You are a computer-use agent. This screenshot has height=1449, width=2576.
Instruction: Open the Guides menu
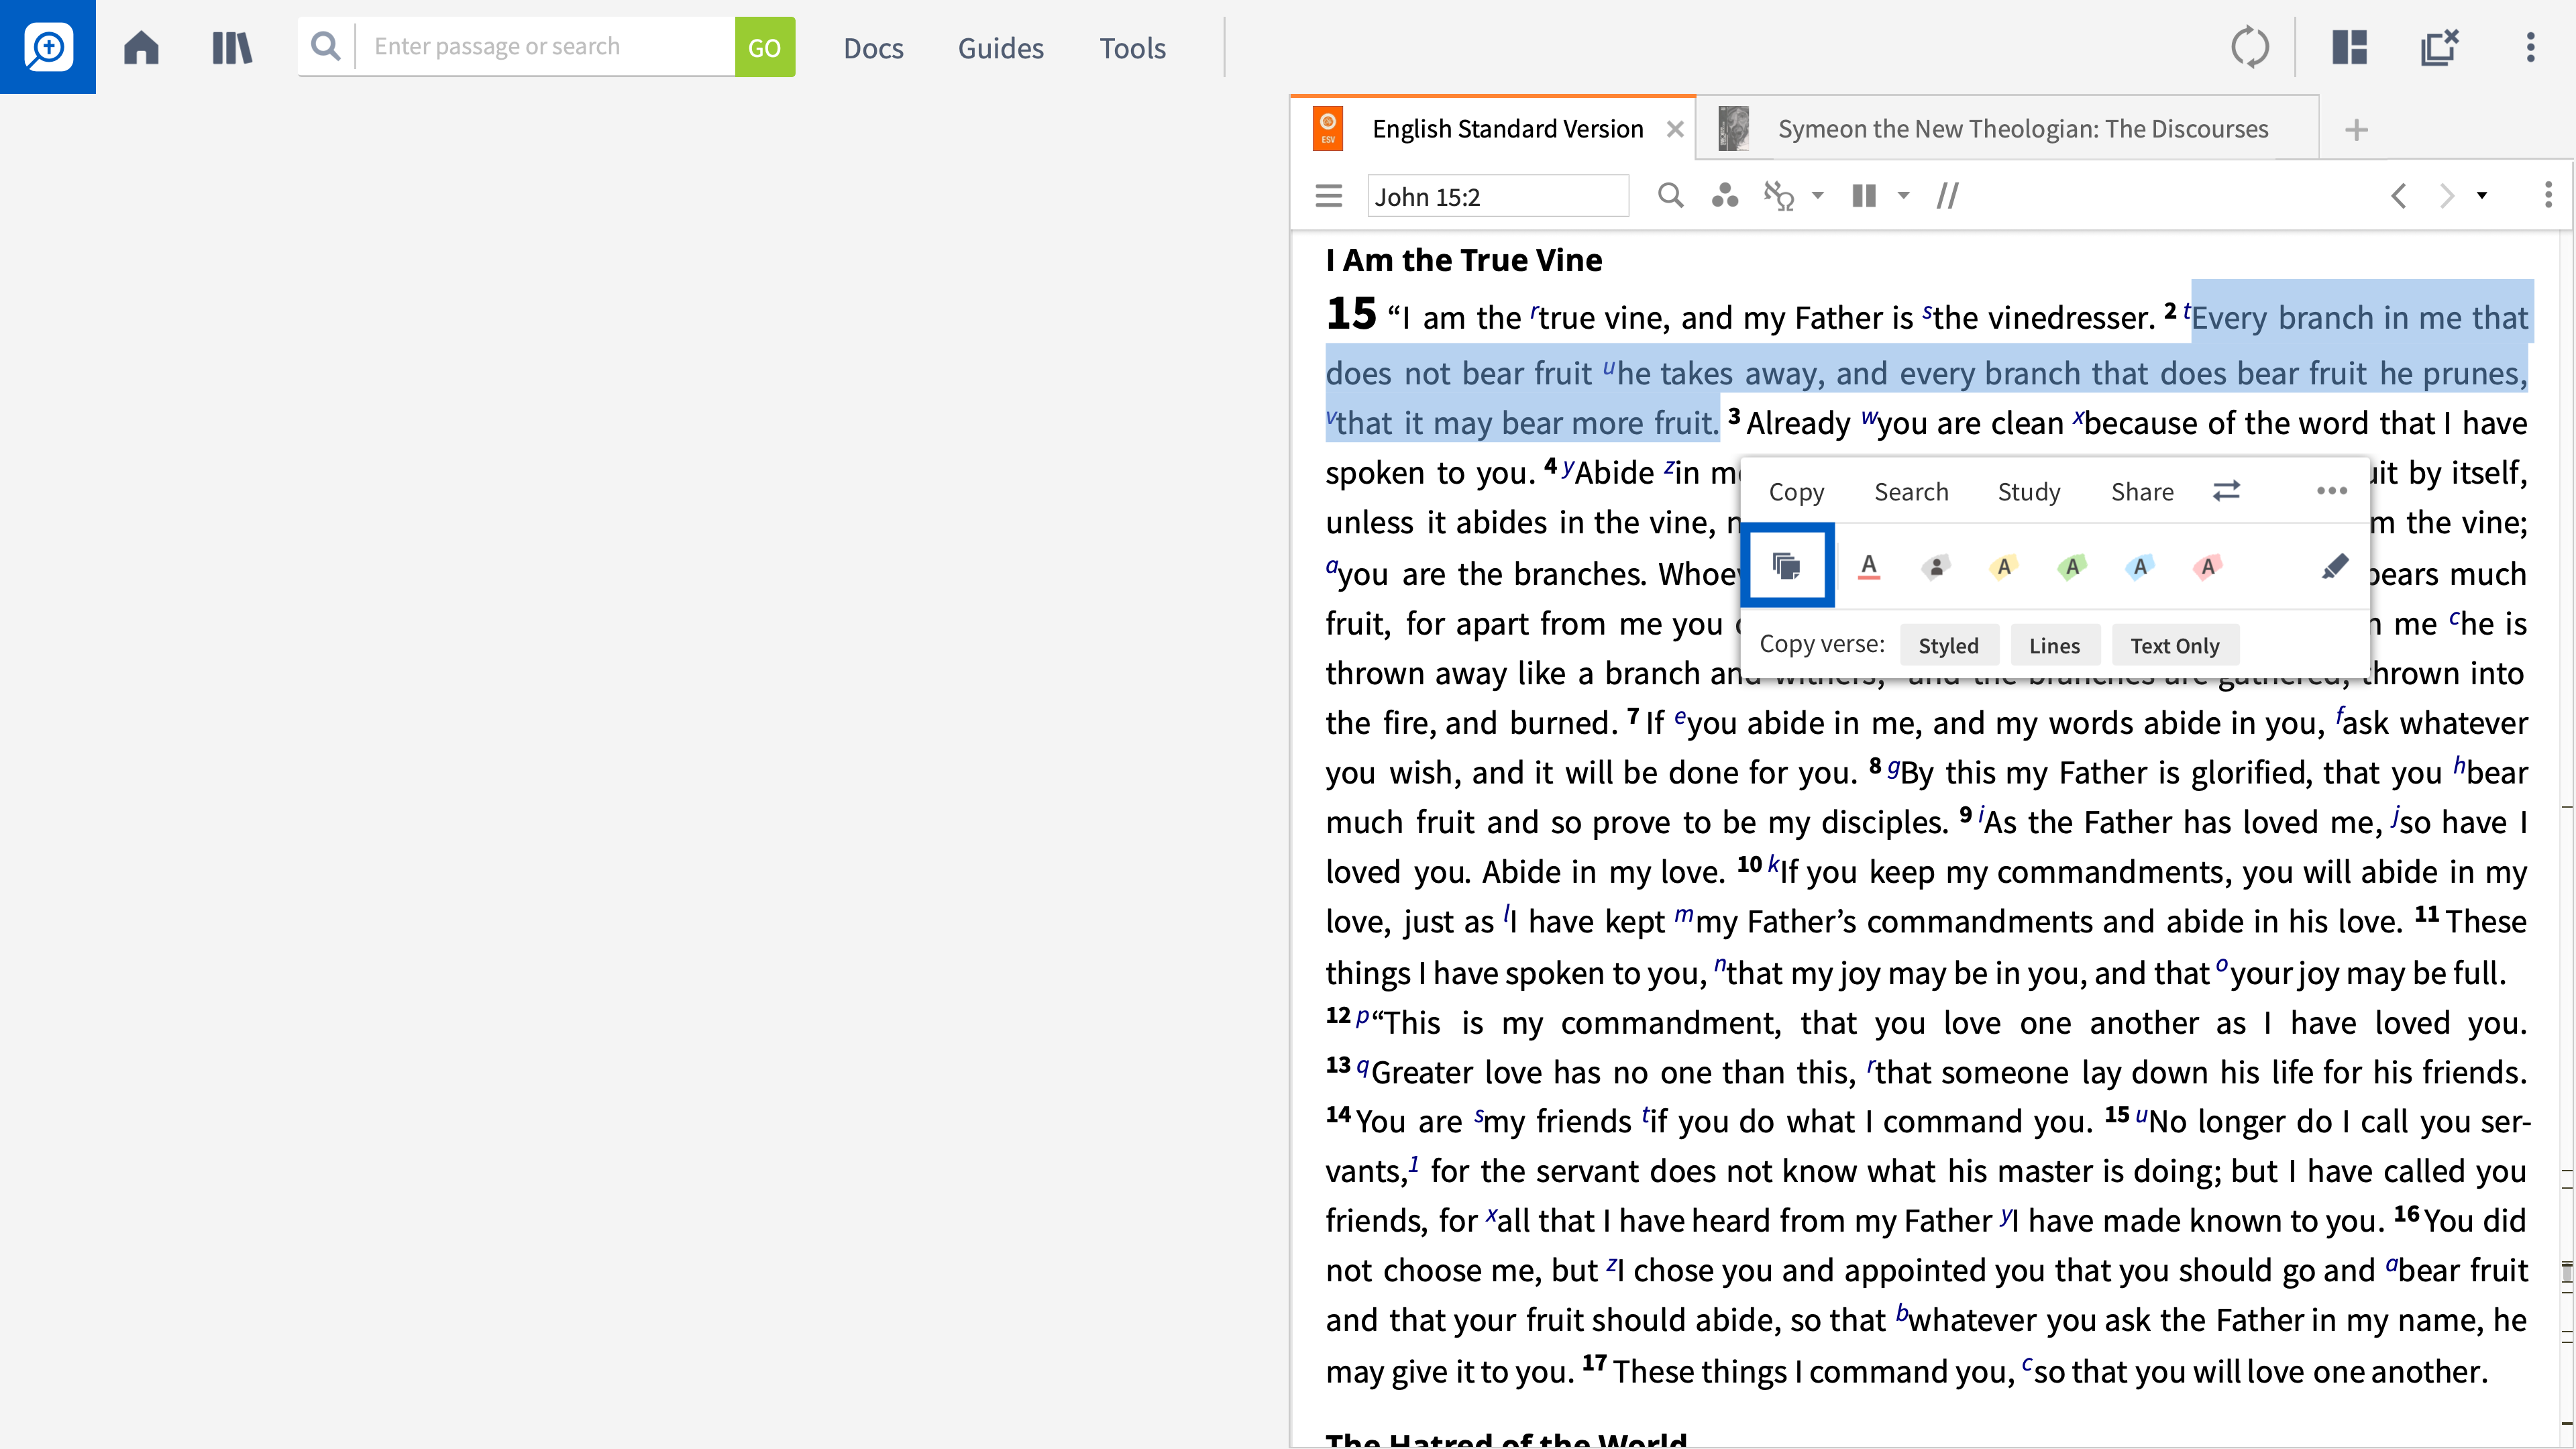[x=1000, y=48]
